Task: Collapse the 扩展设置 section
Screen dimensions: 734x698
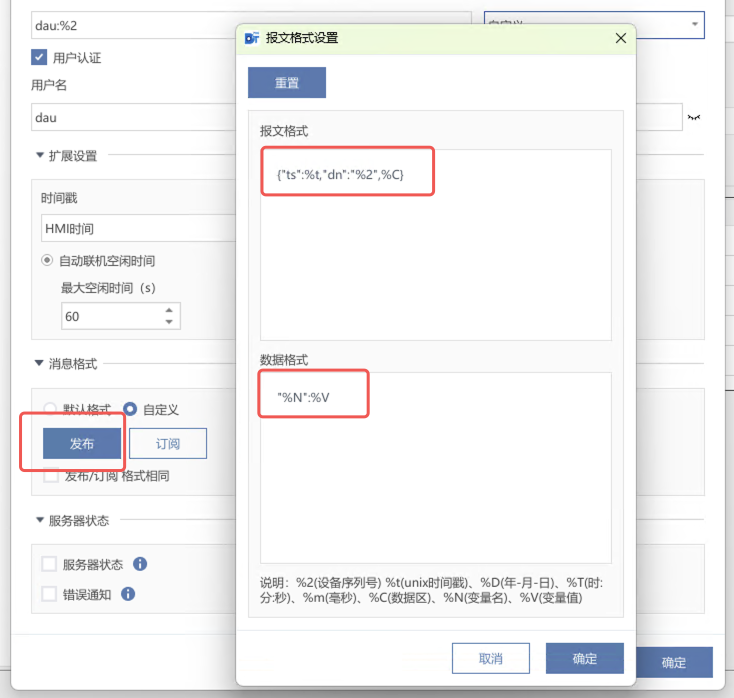Action: [39, 156]
